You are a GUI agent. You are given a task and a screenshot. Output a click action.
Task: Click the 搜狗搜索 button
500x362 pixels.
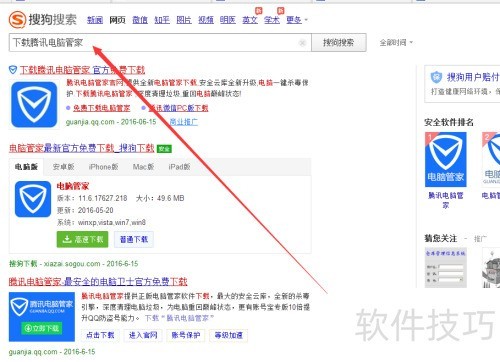(x=339, y=43)
